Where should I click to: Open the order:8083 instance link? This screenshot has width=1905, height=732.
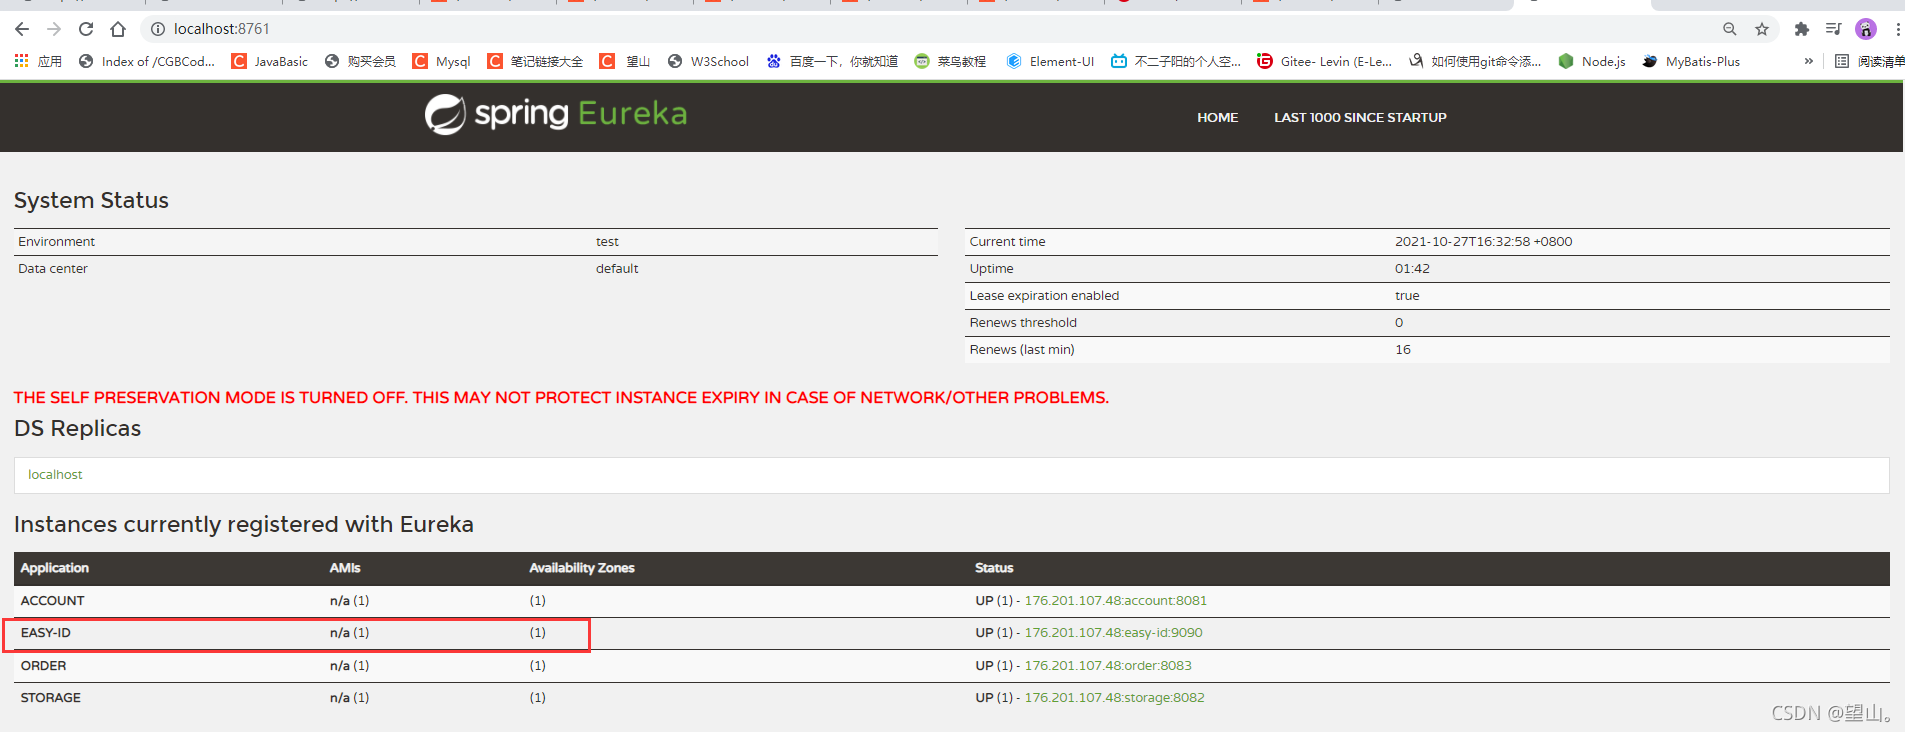coord(1108,665)
